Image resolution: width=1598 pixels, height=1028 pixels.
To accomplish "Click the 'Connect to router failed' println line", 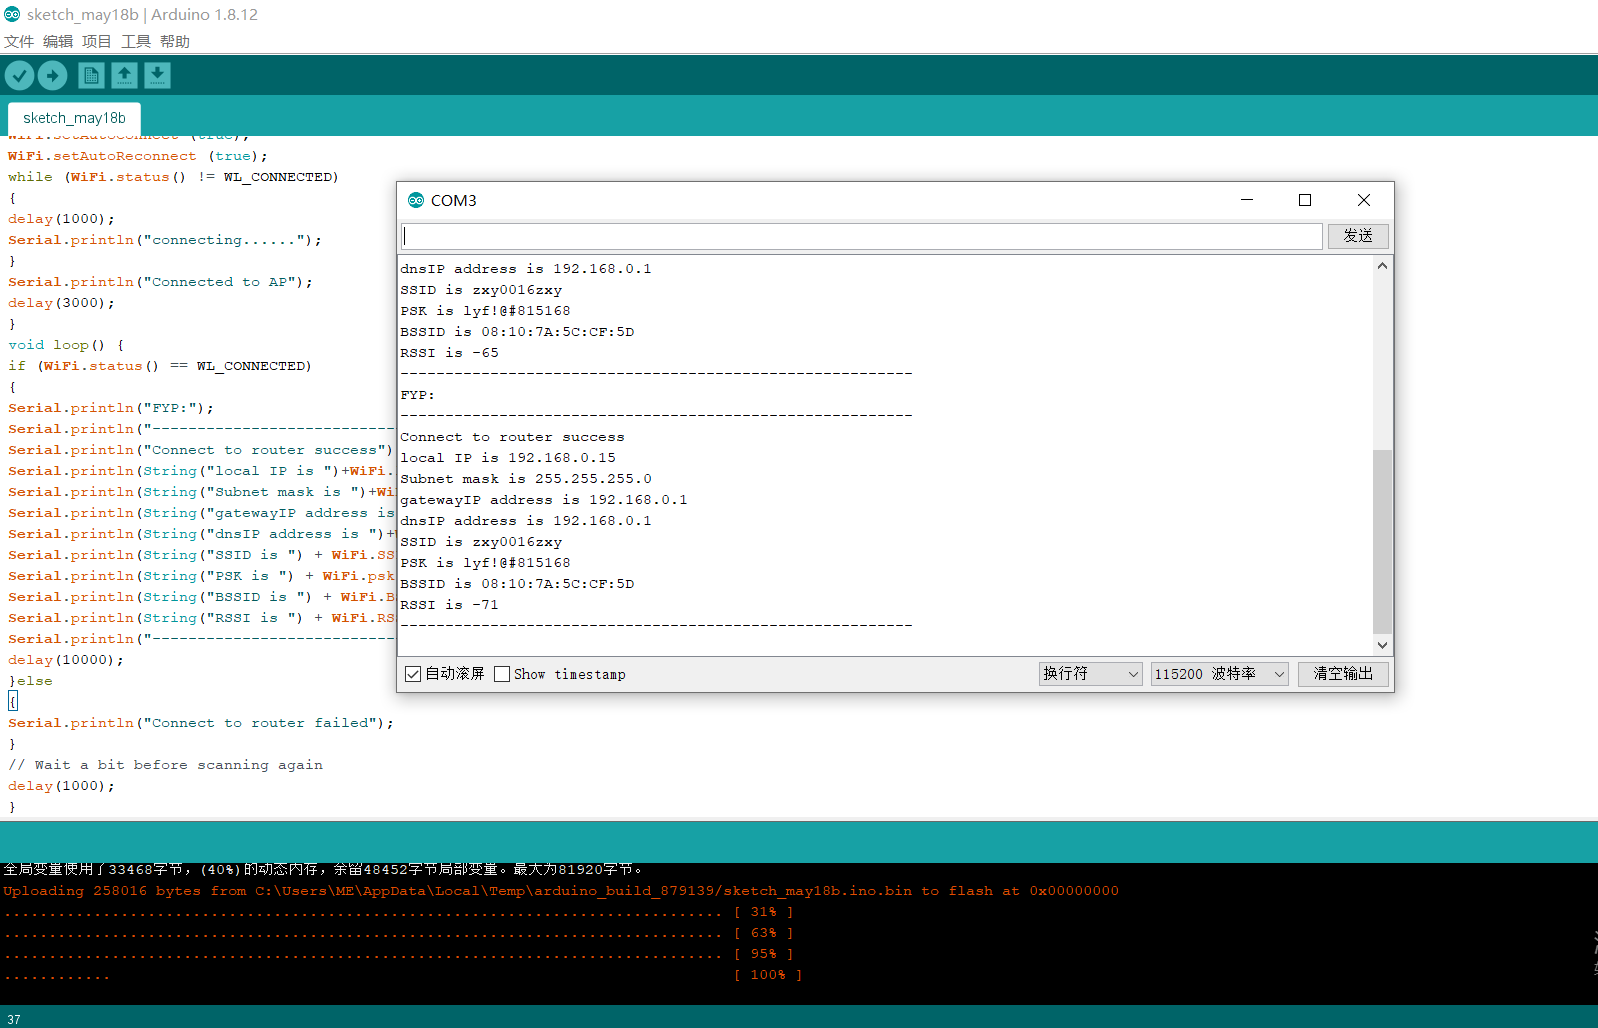I will tap(201, 723).
